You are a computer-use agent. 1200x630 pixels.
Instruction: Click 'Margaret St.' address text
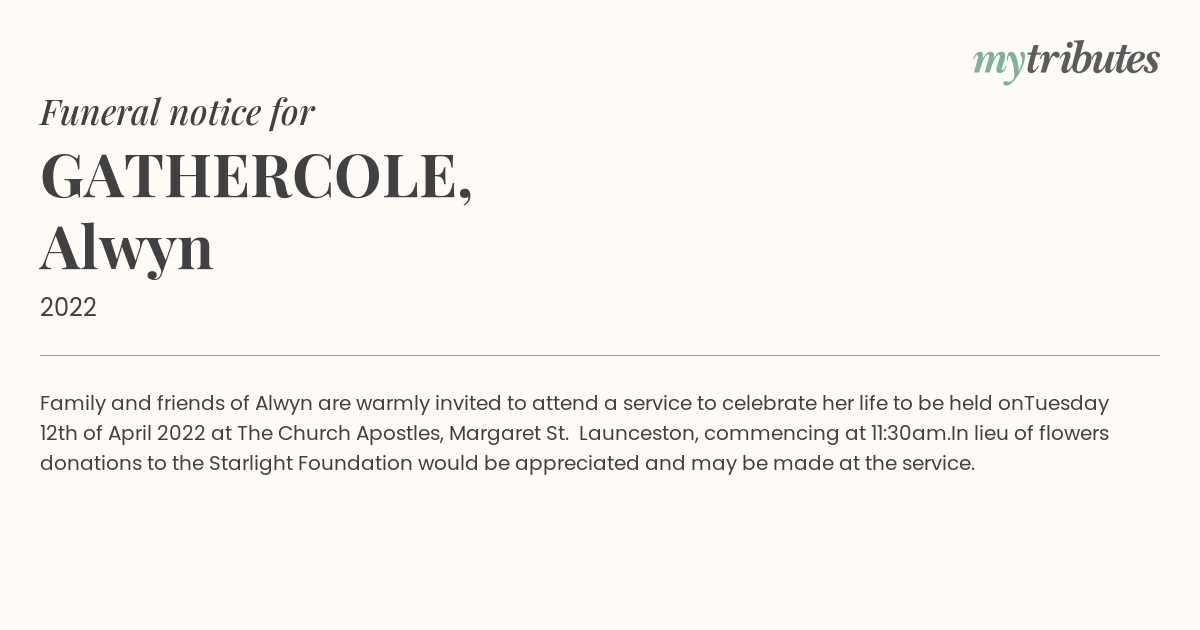click(509, 434)
